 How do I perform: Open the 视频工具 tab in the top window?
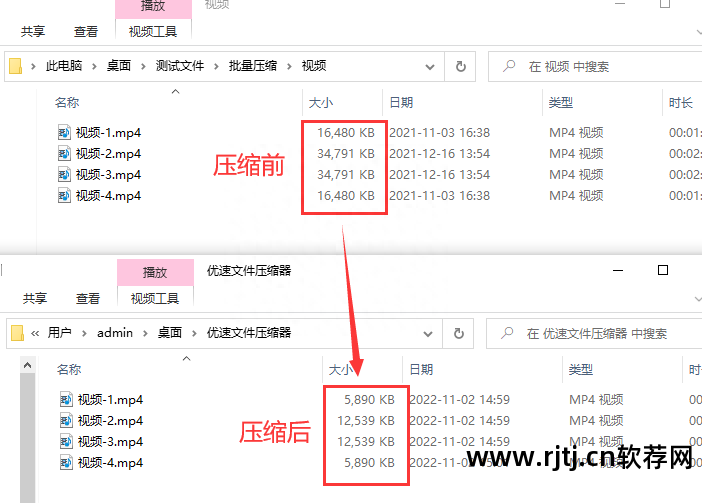click(x=153, y=31)
